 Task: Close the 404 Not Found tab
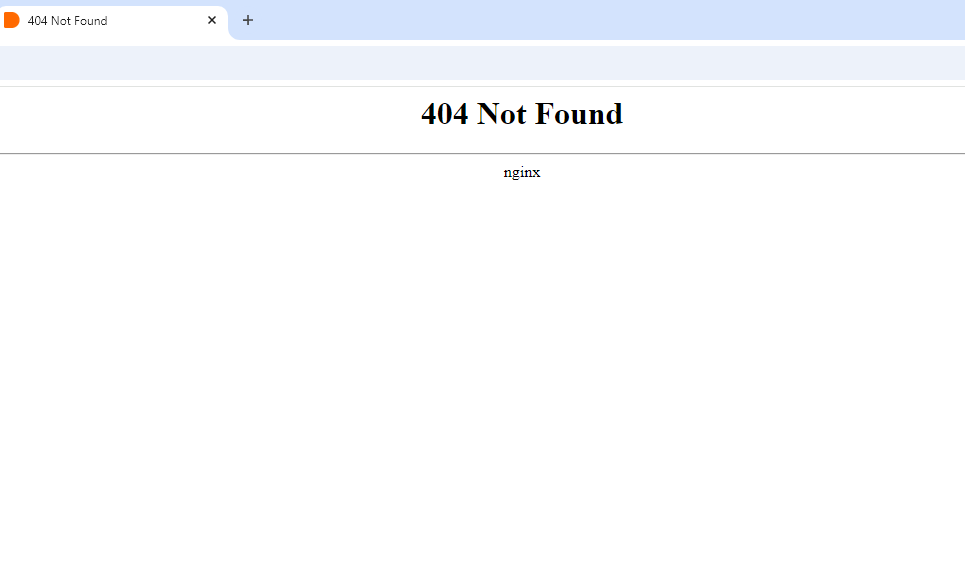click(x=212, y=20)
